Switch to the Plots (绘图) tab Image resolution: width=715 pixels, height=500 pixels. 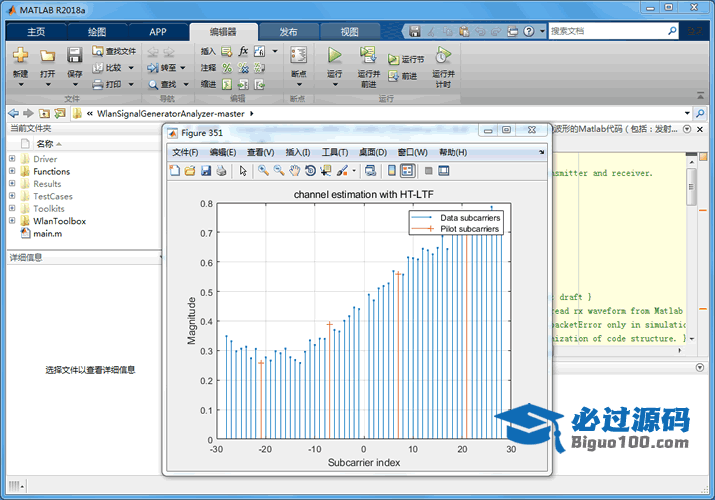tap(97, 32)
